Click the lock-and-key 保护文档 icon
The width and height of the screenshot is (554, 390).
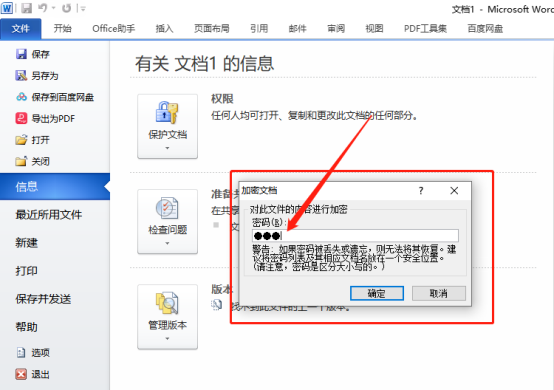[x=167, y=113]
